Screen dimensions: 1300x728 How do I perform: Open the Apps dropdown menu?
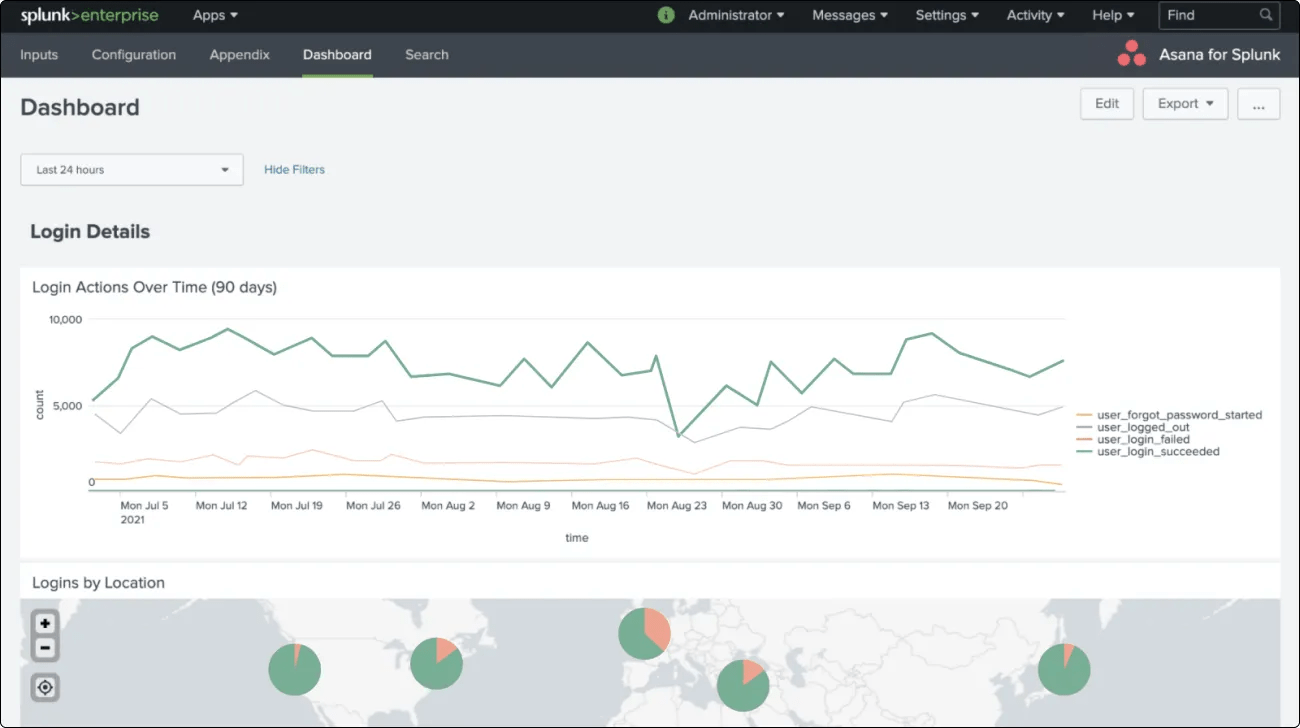[214, 15]
